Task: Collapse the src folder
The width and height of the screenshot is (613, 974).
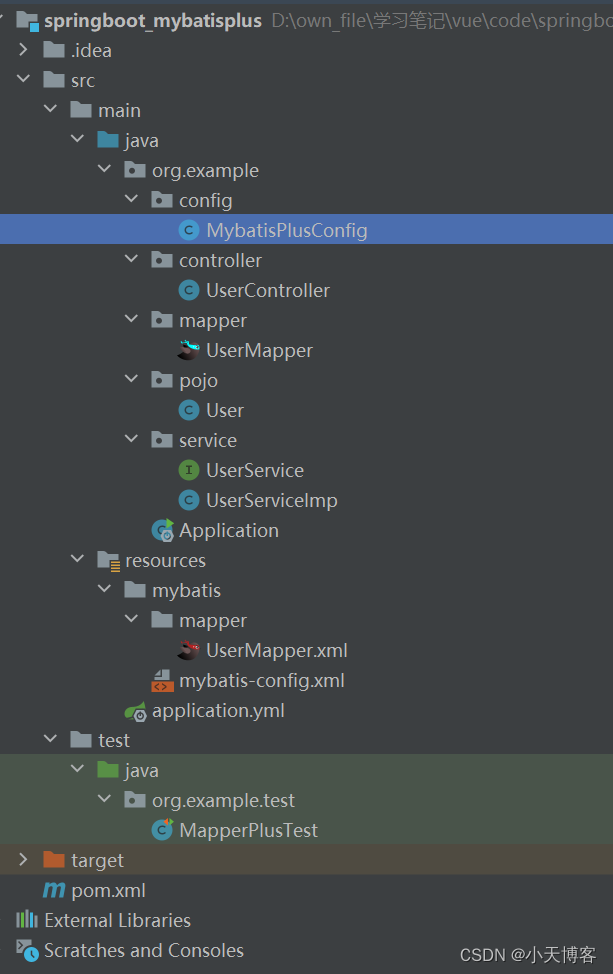Action: coord(22,80)
